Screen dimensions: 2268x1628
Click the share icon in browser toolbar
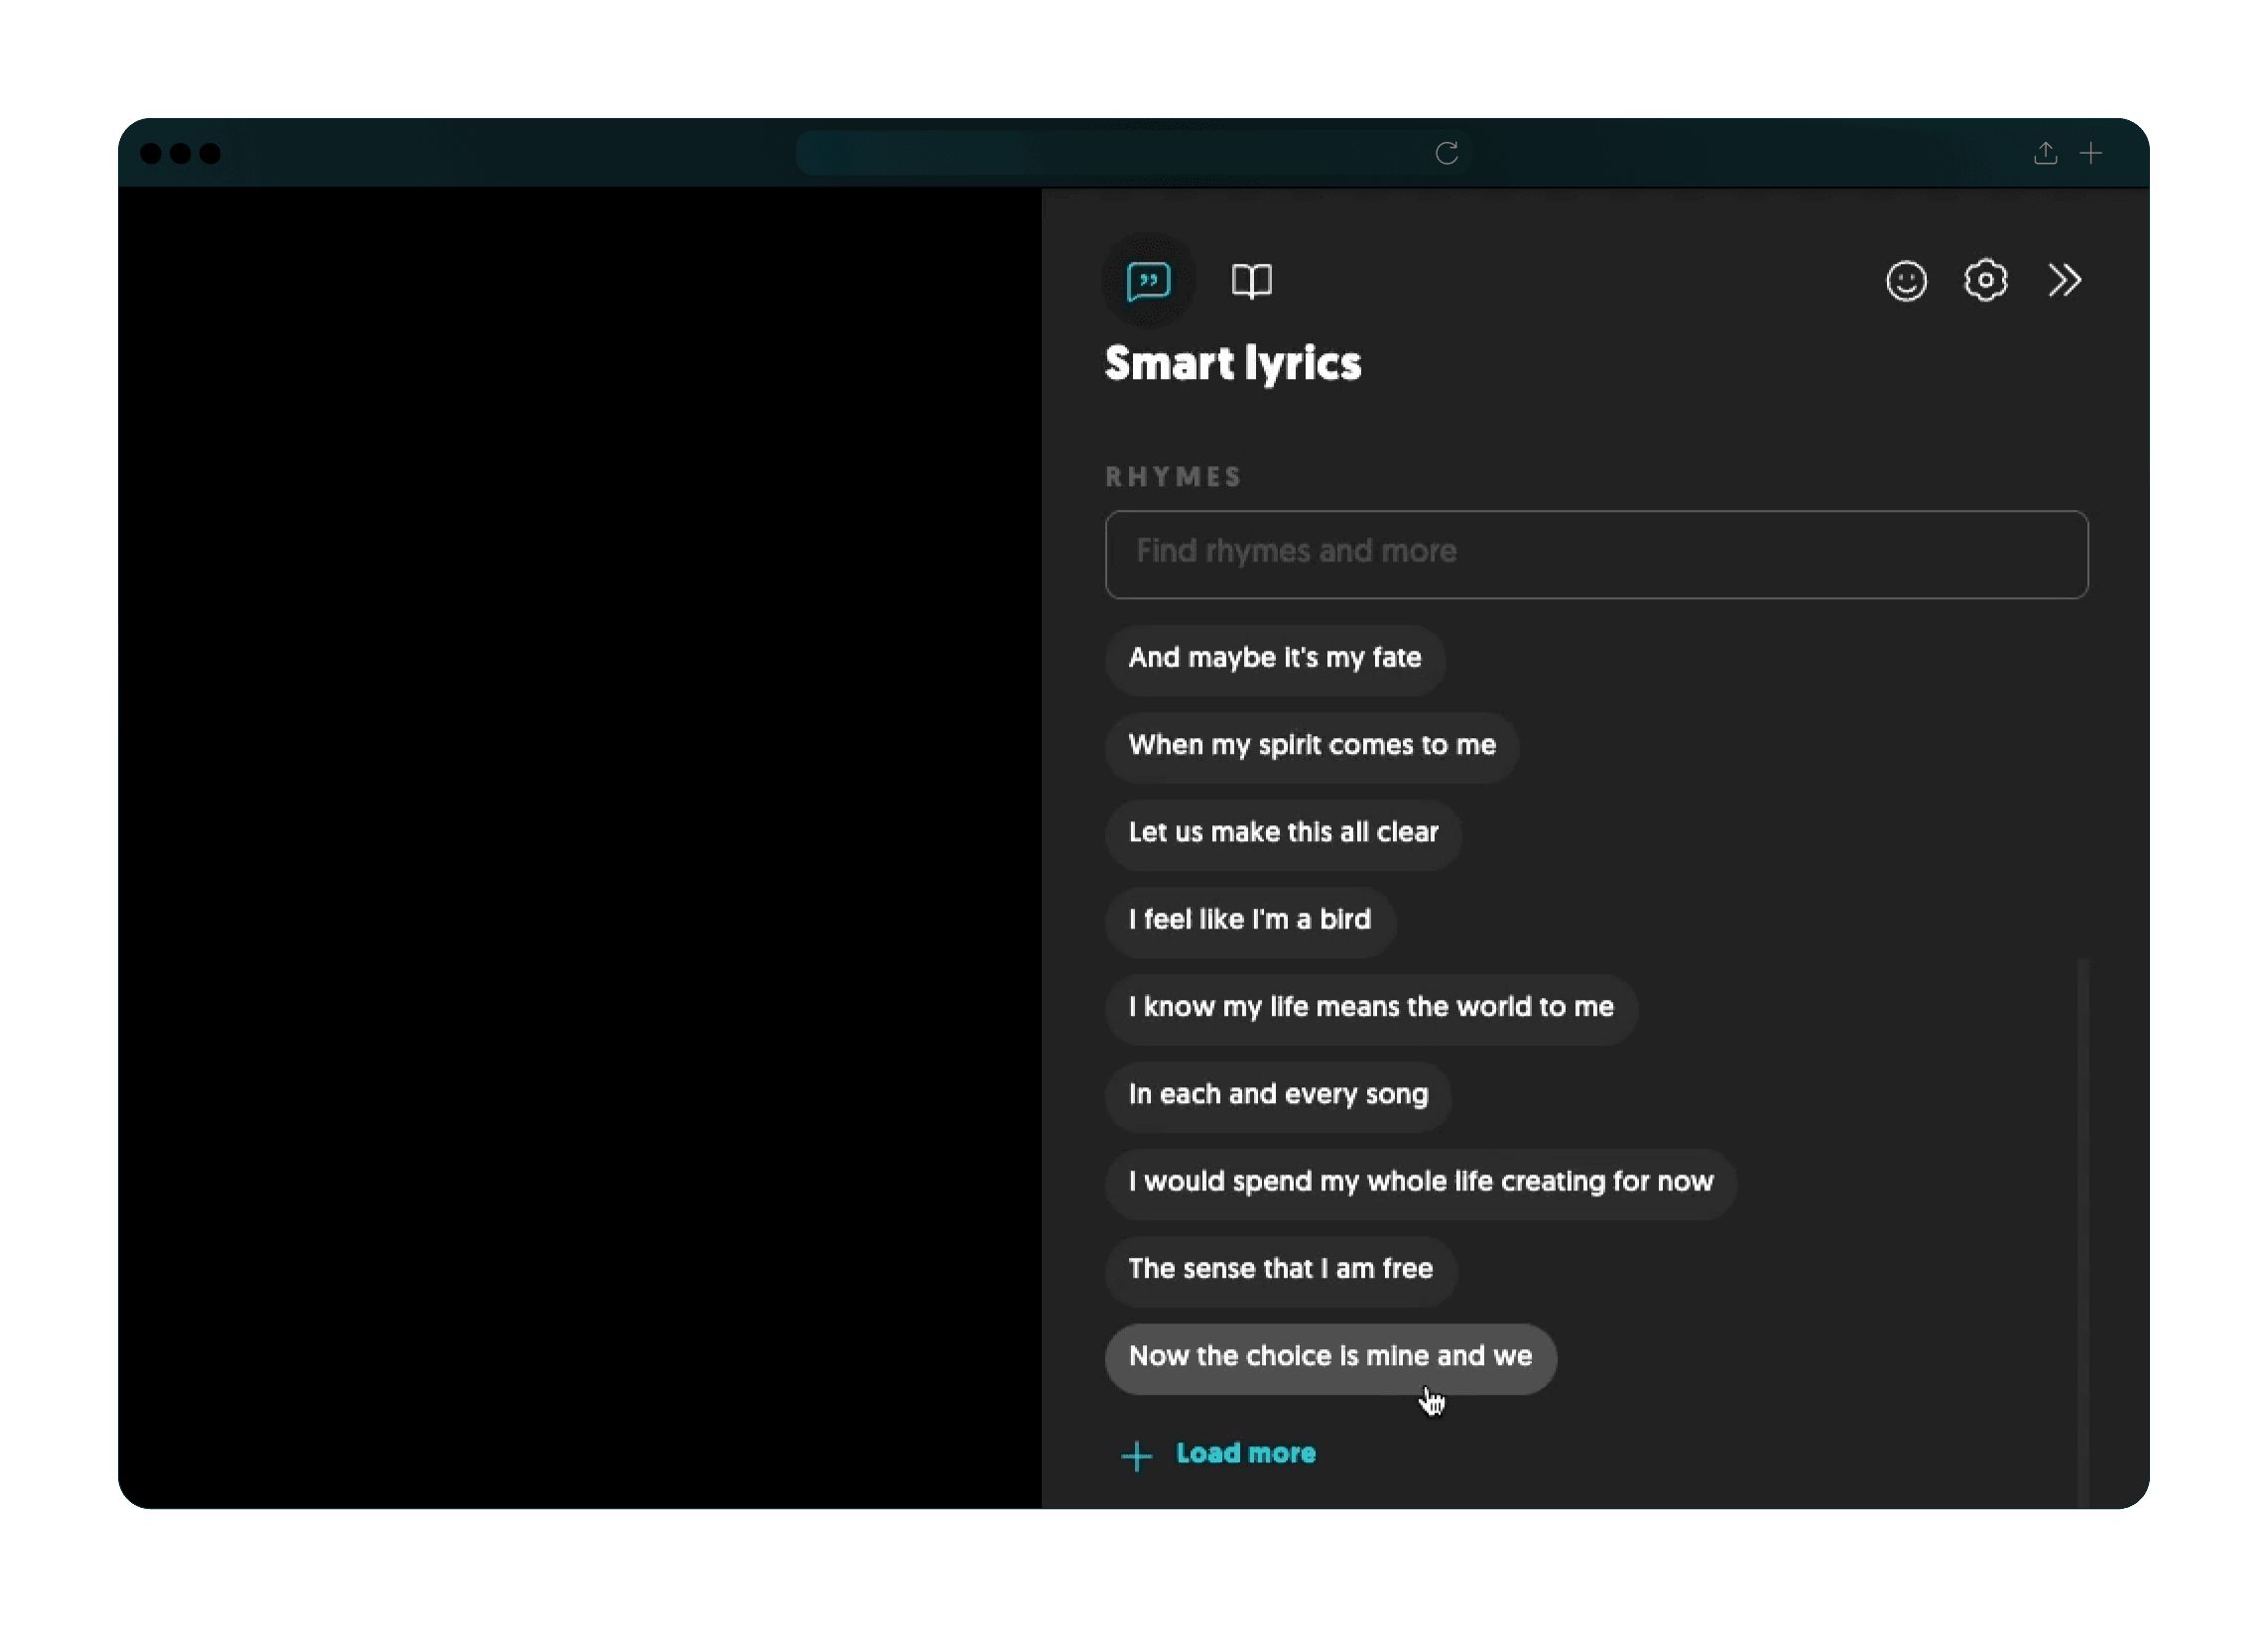point(2045,153)
